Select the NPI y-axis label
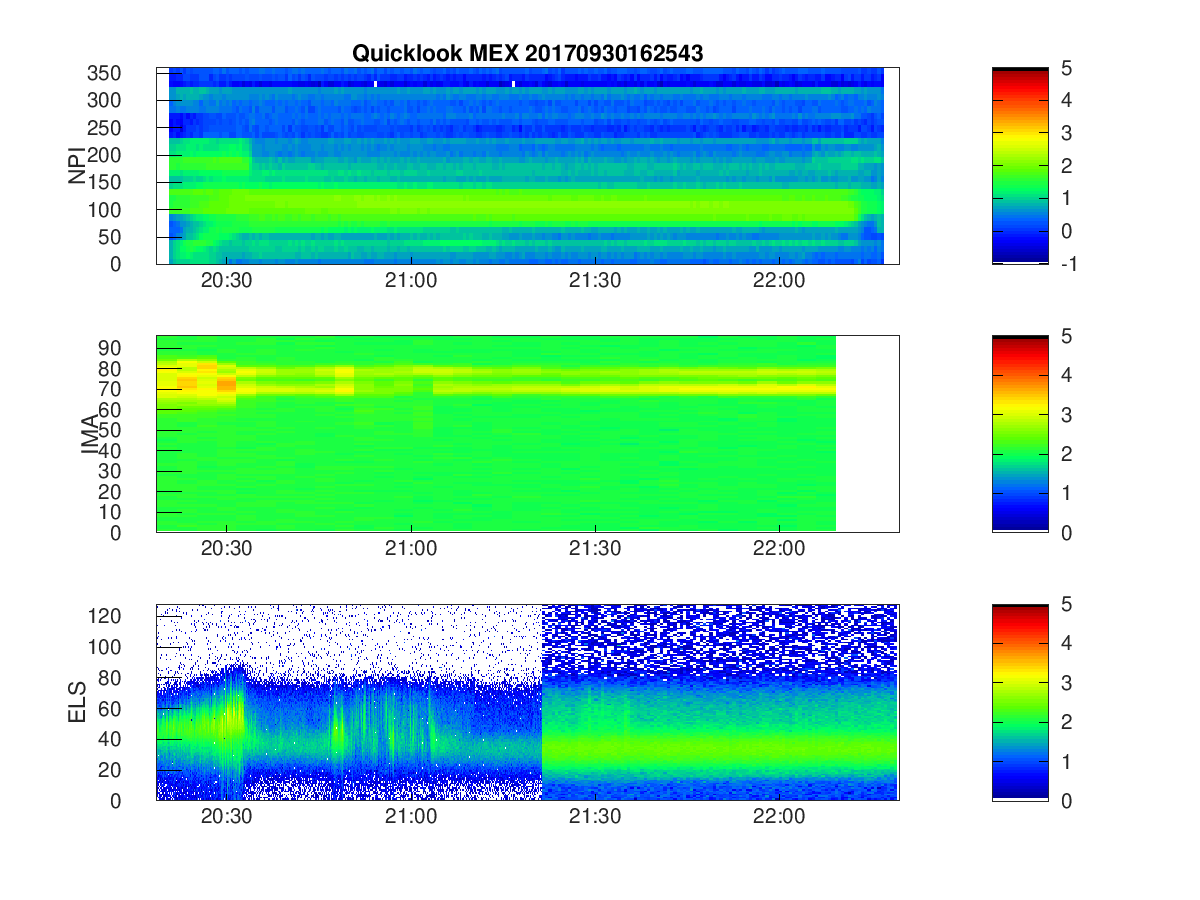This screenshot has height=900, width=1200. [x=77, y=166]
